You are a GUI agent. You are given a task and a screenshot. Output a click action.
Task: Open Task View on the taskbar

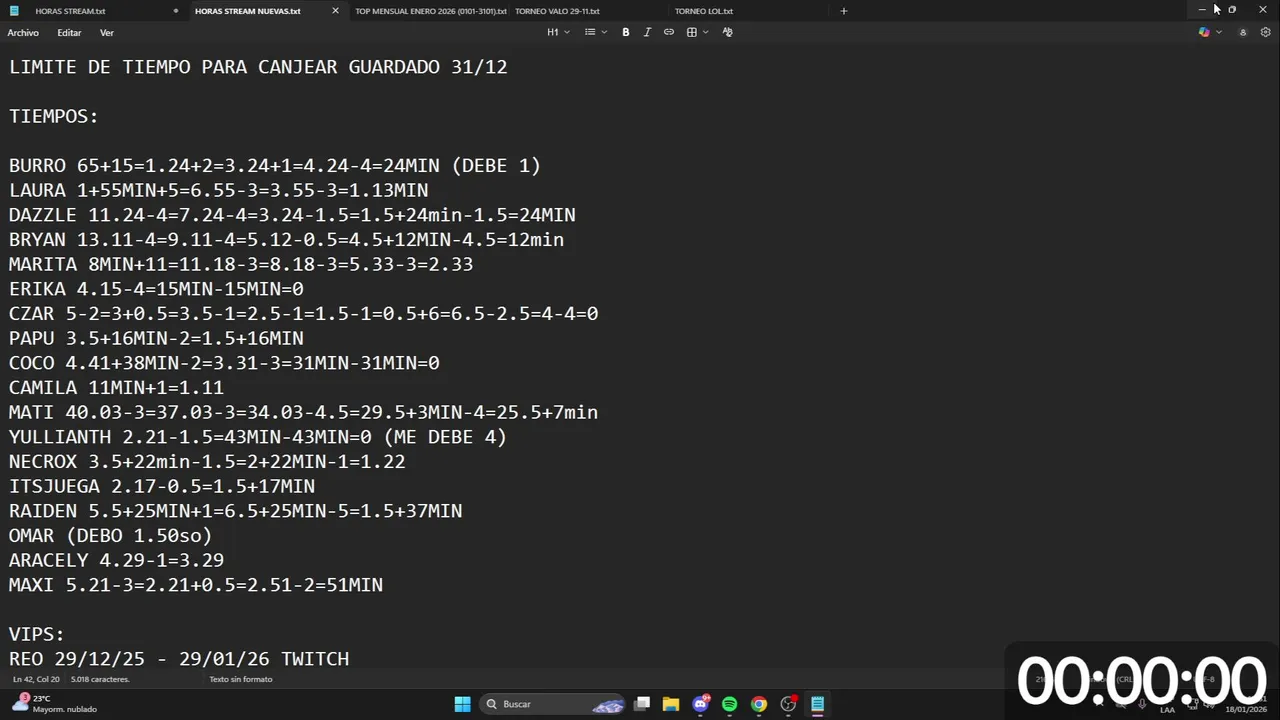click(x=642, y=704)
